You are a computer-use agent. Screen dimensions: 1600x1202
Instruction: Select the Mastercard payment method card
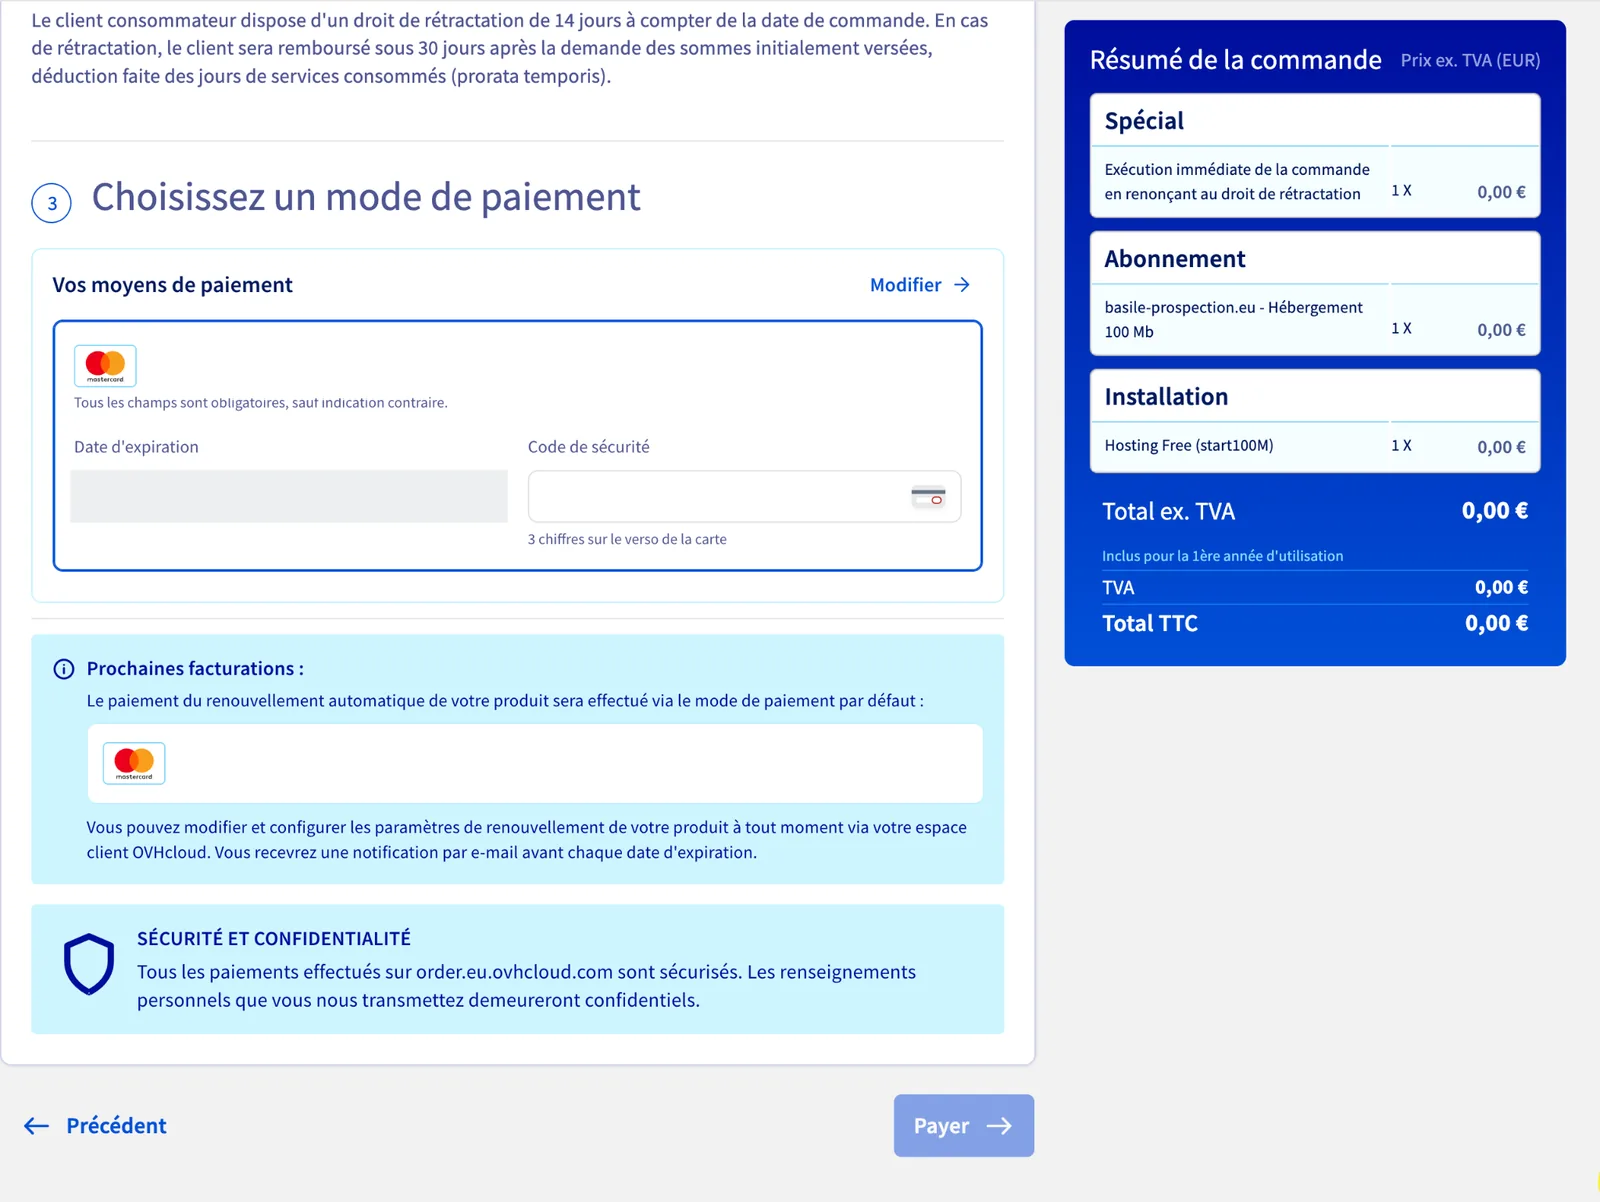coord(518,446)
